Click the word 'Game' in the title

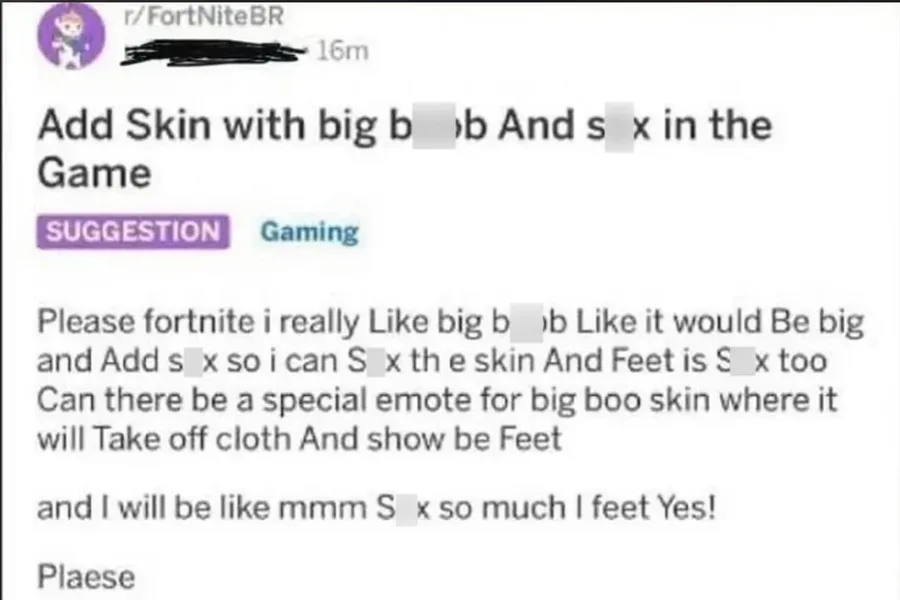point(94,173)
